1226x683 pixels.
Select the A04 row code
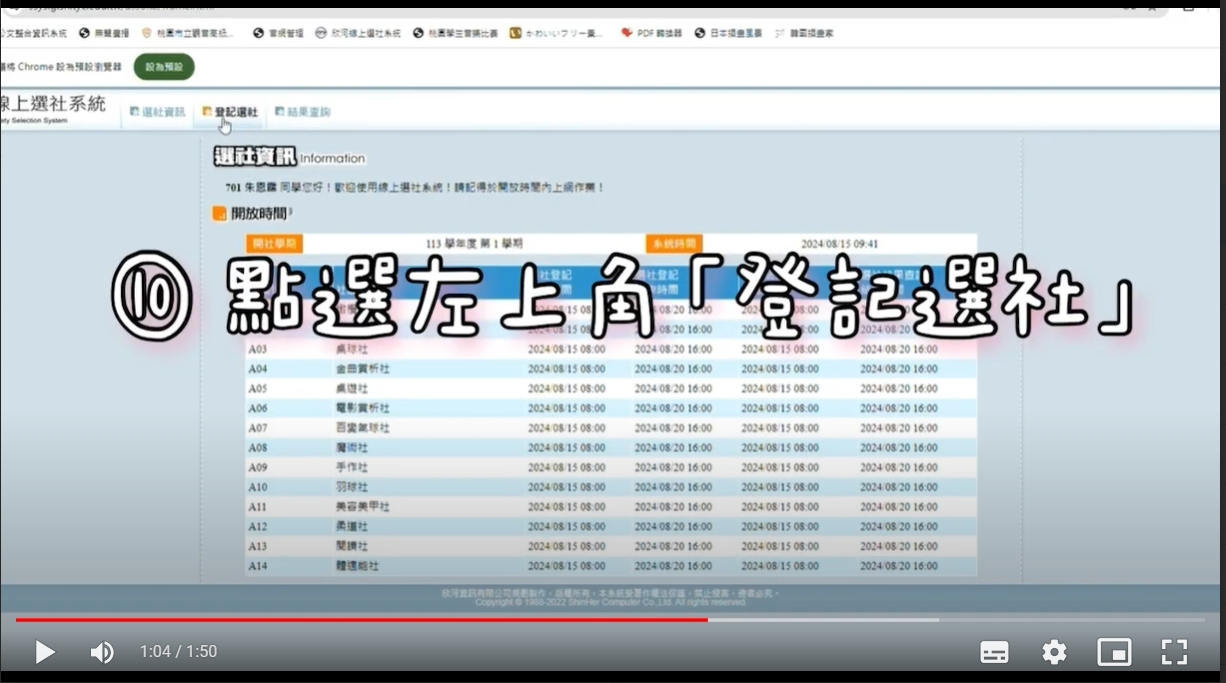258,369
